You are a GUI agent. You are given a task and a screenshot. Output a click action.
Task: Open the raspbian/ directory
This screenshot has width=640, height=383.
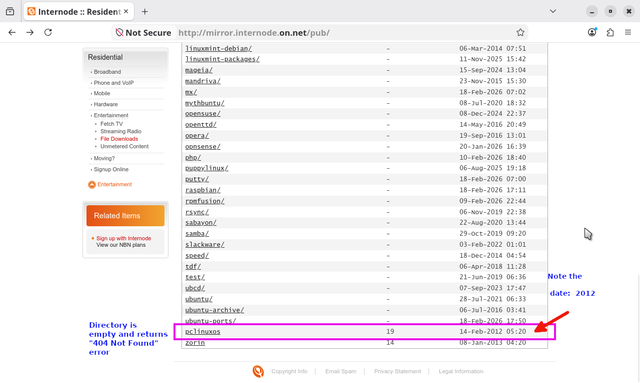[203, 190]
